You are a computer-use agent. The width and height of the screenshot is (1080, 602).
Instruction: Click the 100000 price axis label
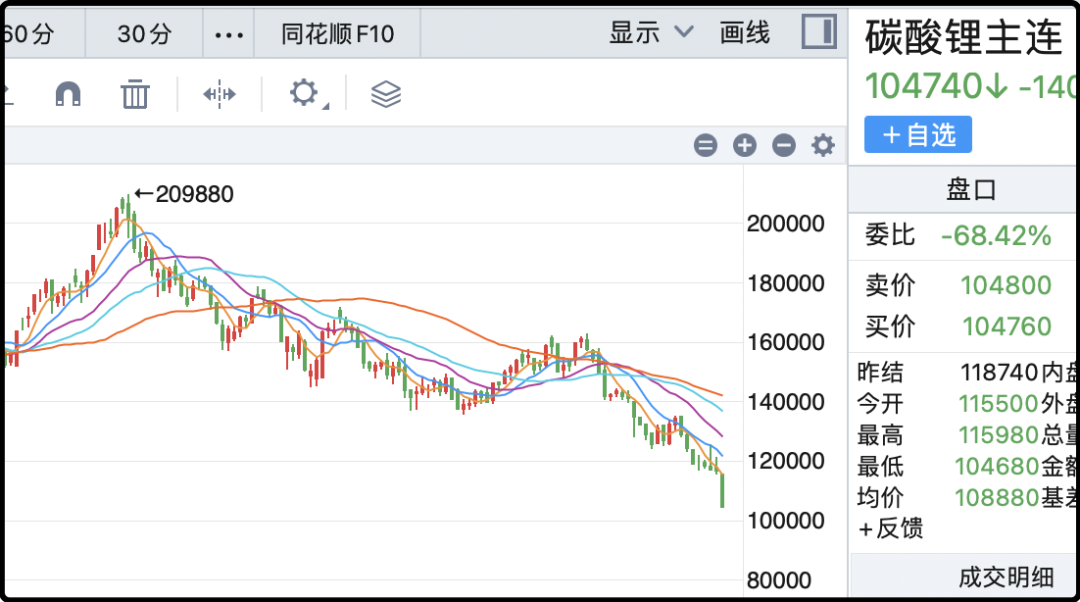point(786,521)
